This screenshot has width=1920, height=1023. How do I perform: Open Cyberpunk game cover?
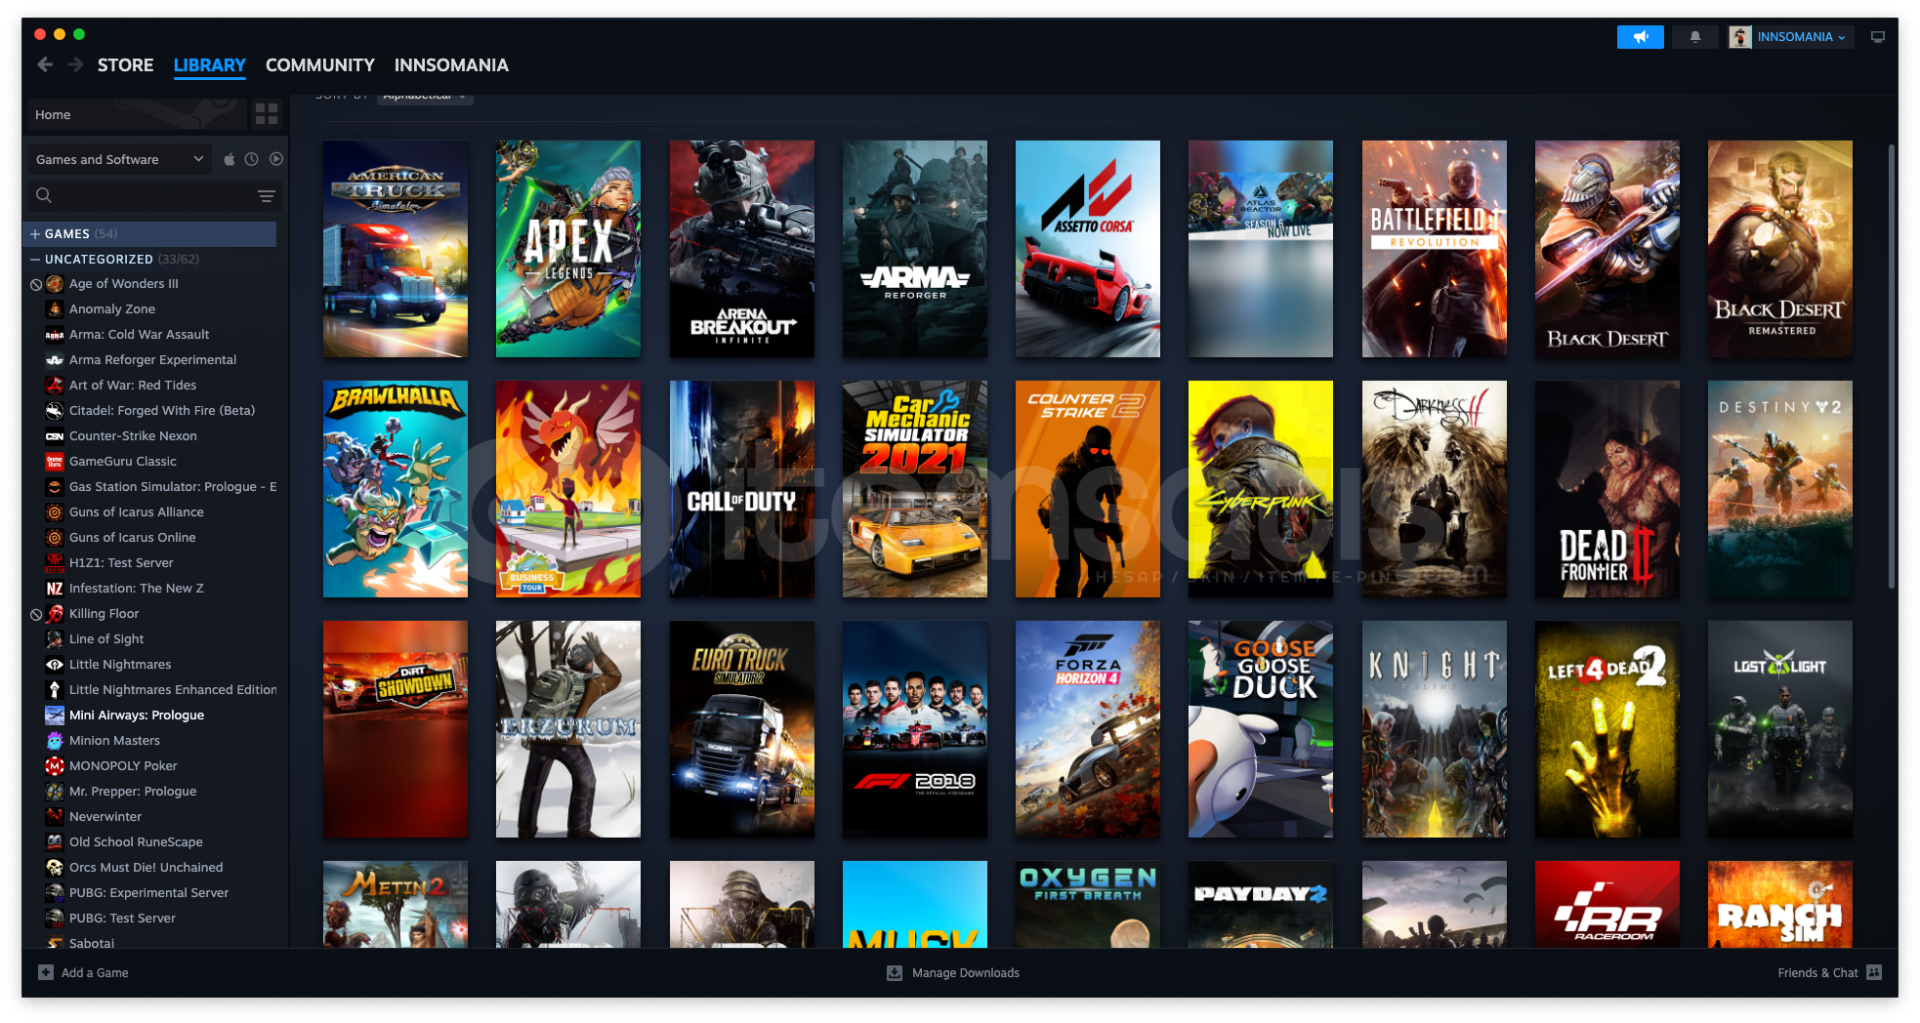tap(1261, 489)
